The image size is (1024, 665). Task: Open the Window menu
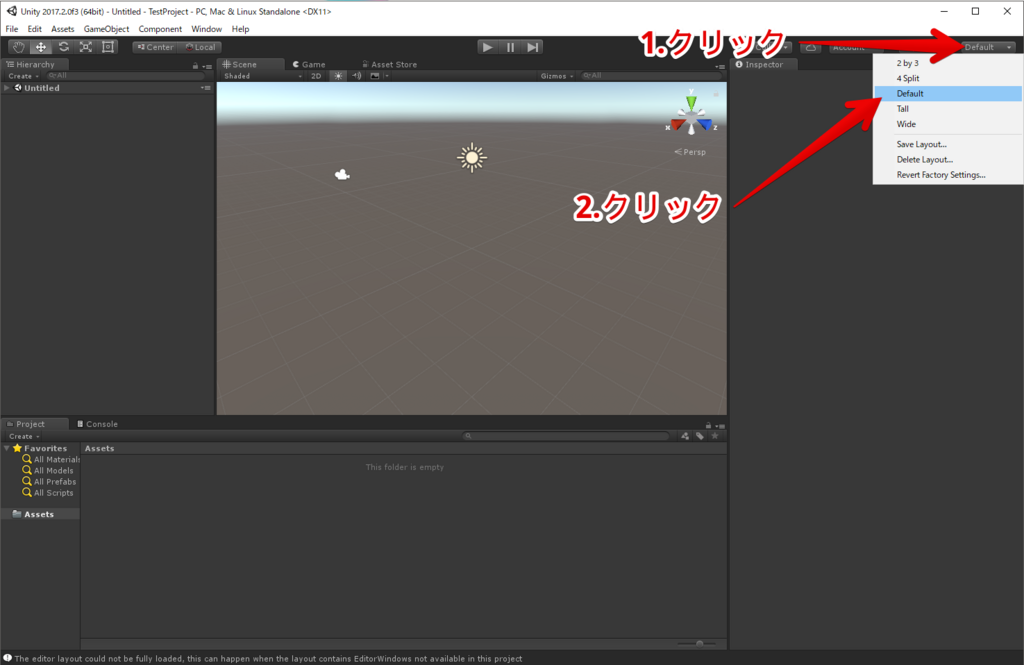[x=206, y=29]
